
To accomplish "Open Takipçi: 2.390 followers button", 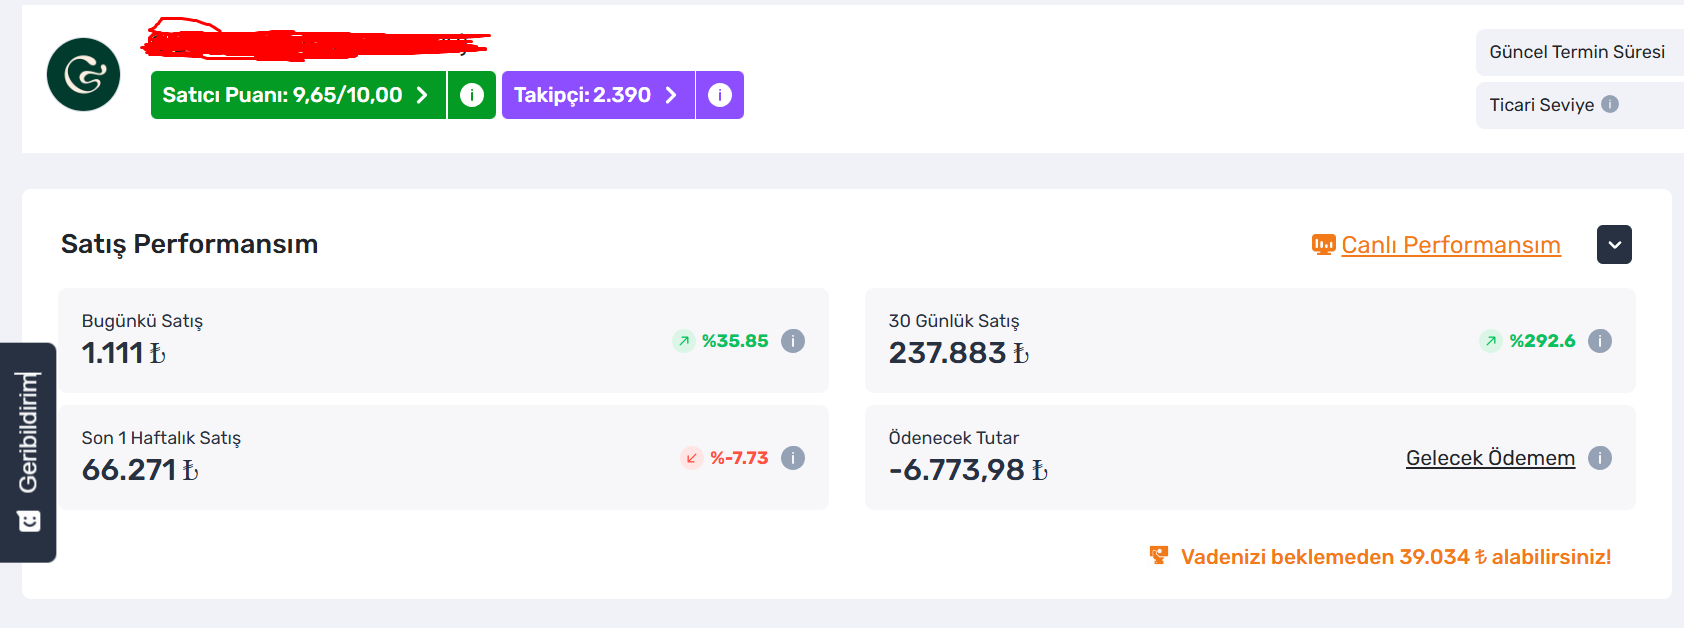I will point(598,95).
